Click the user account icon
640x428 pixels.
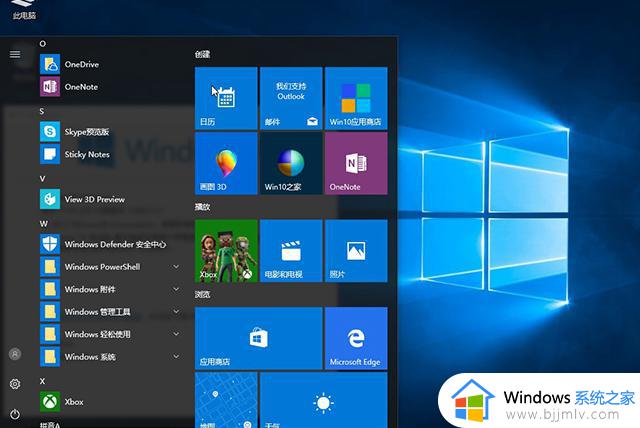[x=15, y=354]
